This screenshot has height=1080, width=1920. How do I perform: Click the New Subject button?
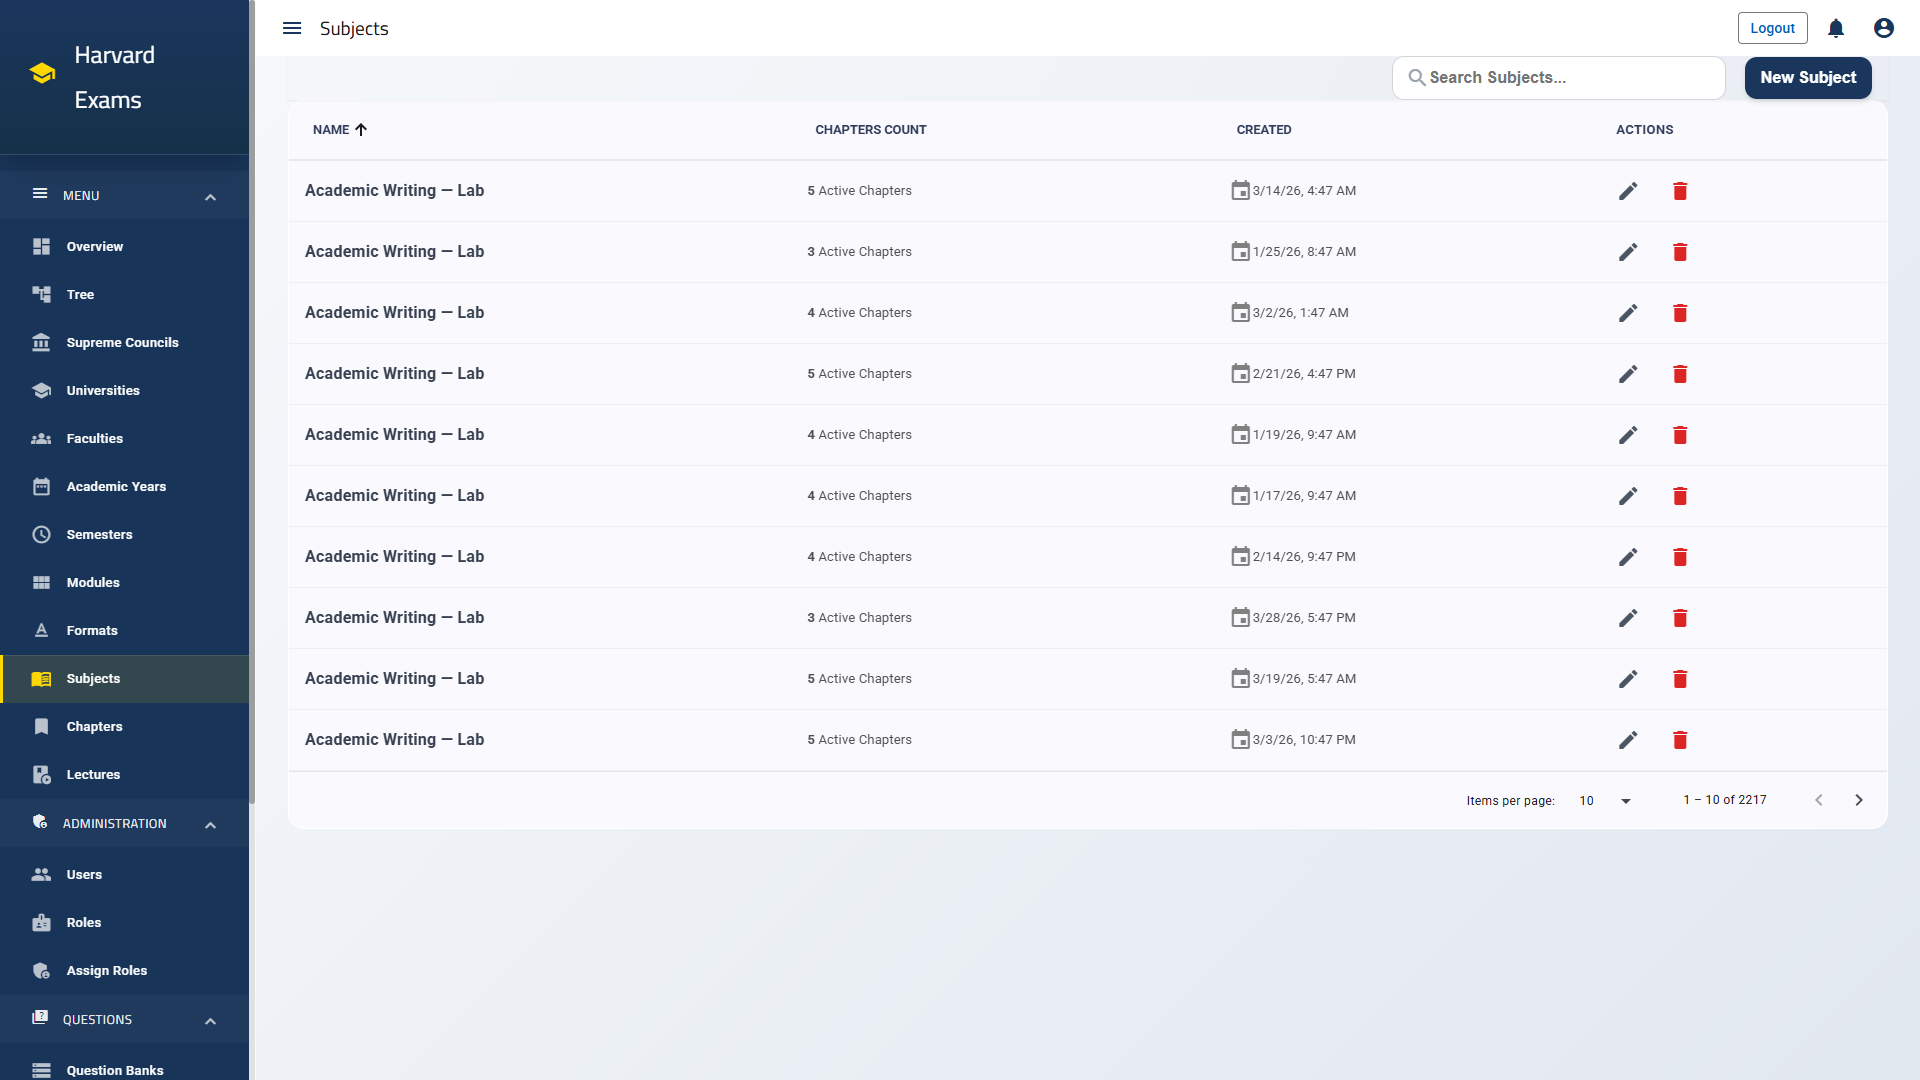[x=1808, y=77]
